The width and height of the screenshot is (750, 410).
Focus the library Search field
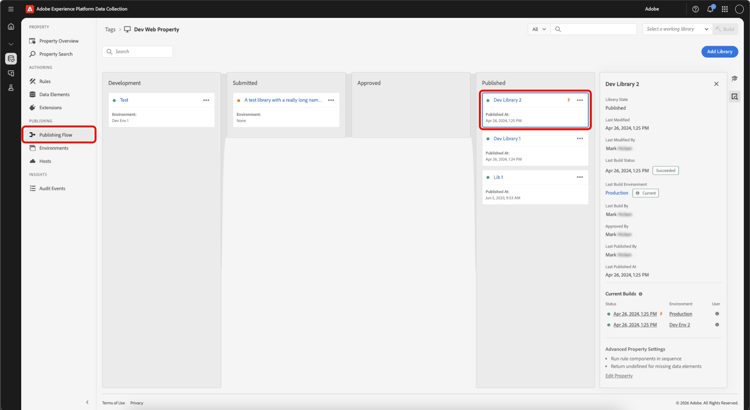click(x=137, y=52)
